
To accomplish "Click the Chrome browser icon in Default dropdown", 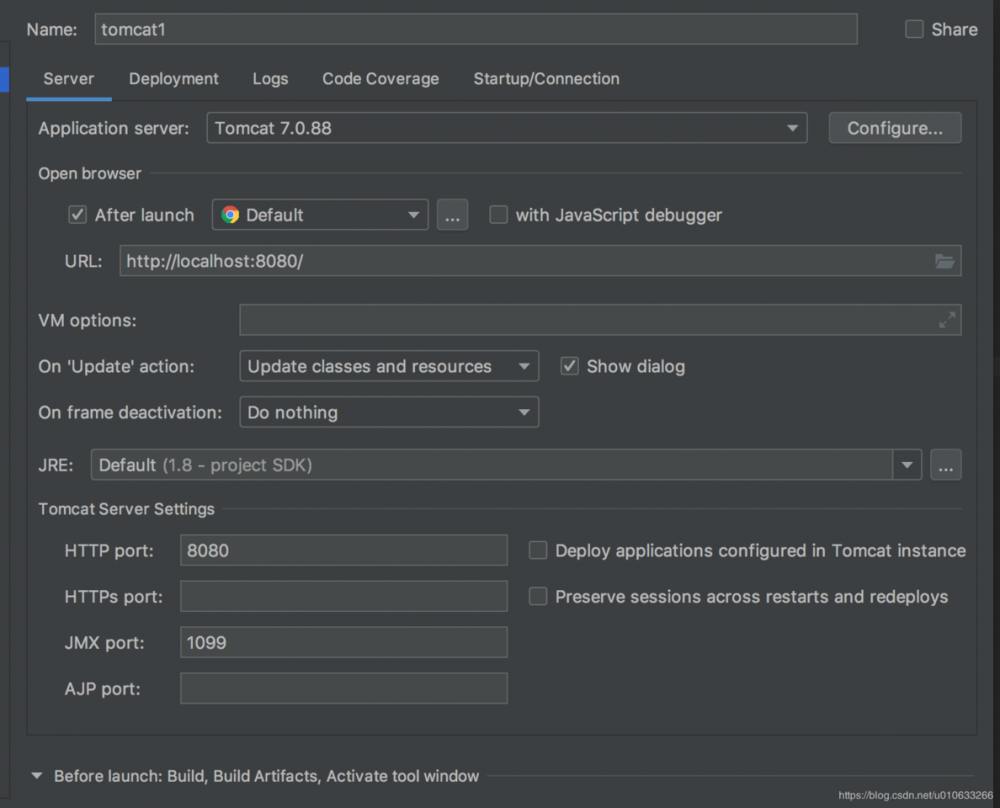I will 231,214.
